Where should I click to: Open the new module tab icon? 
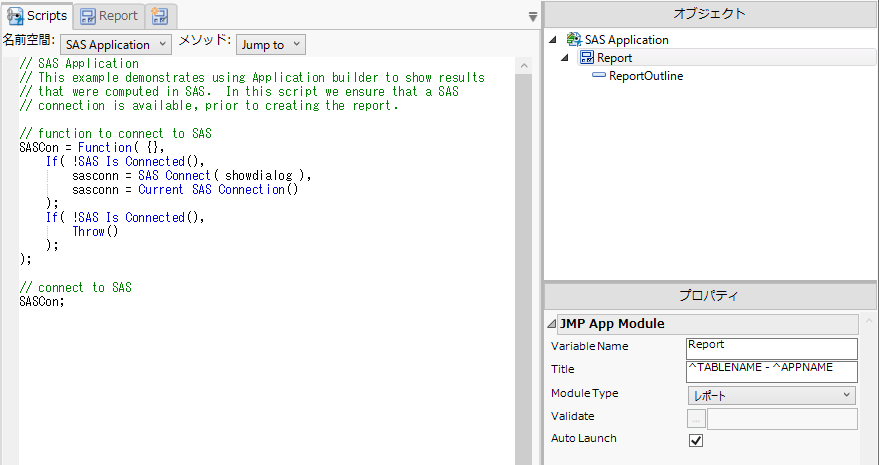[160, 15]
